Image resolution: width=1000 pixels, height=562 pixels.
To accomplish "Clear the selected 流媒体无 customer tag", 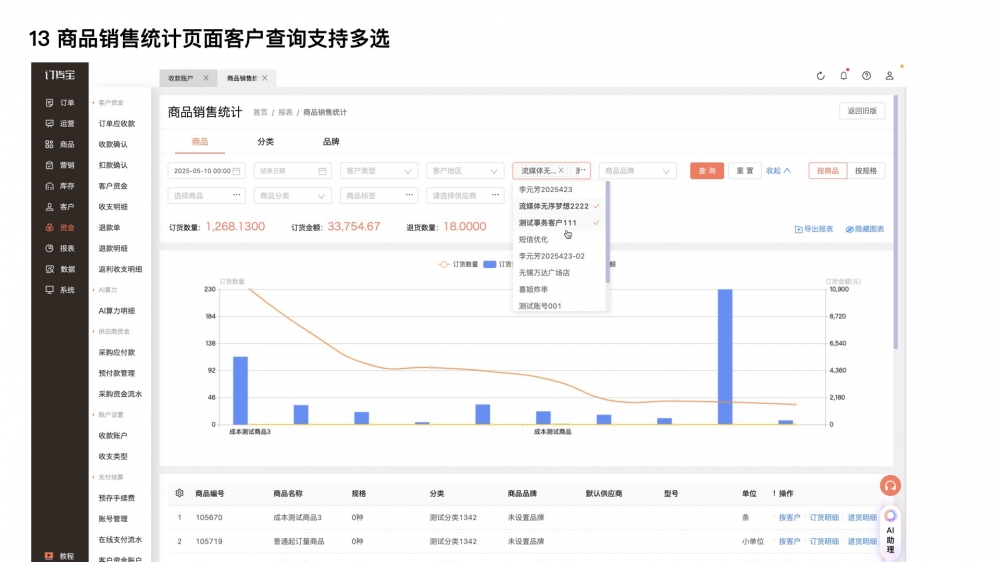I will click(561, 171).
